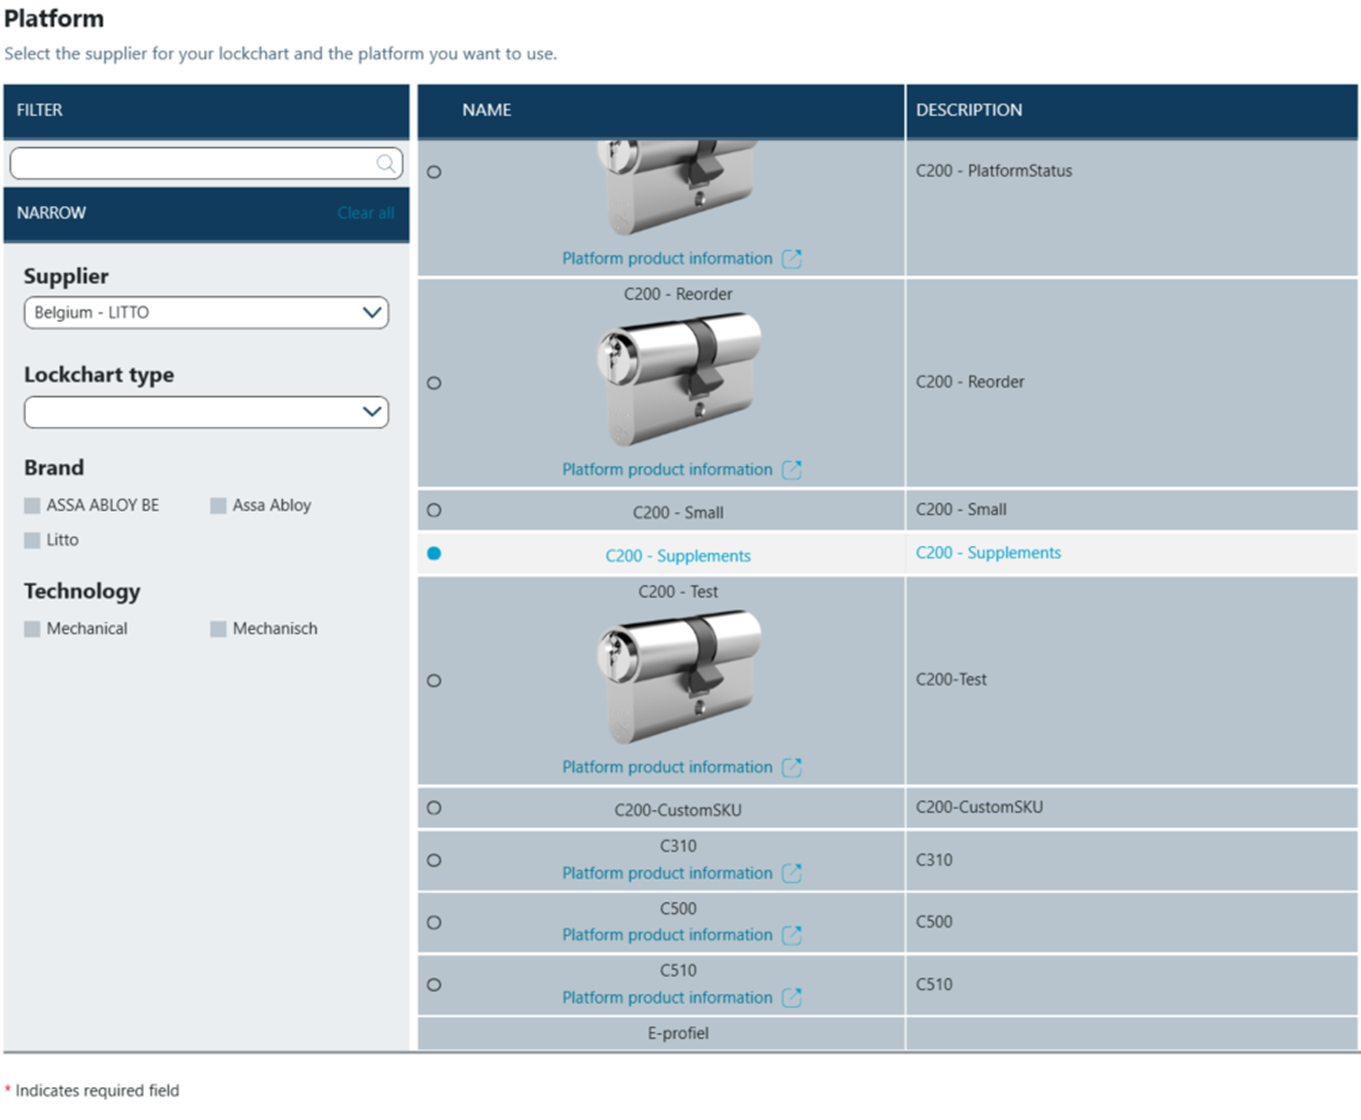
Task: Check the Mechanical technology checkbox
Action: (x=33, y=629)
